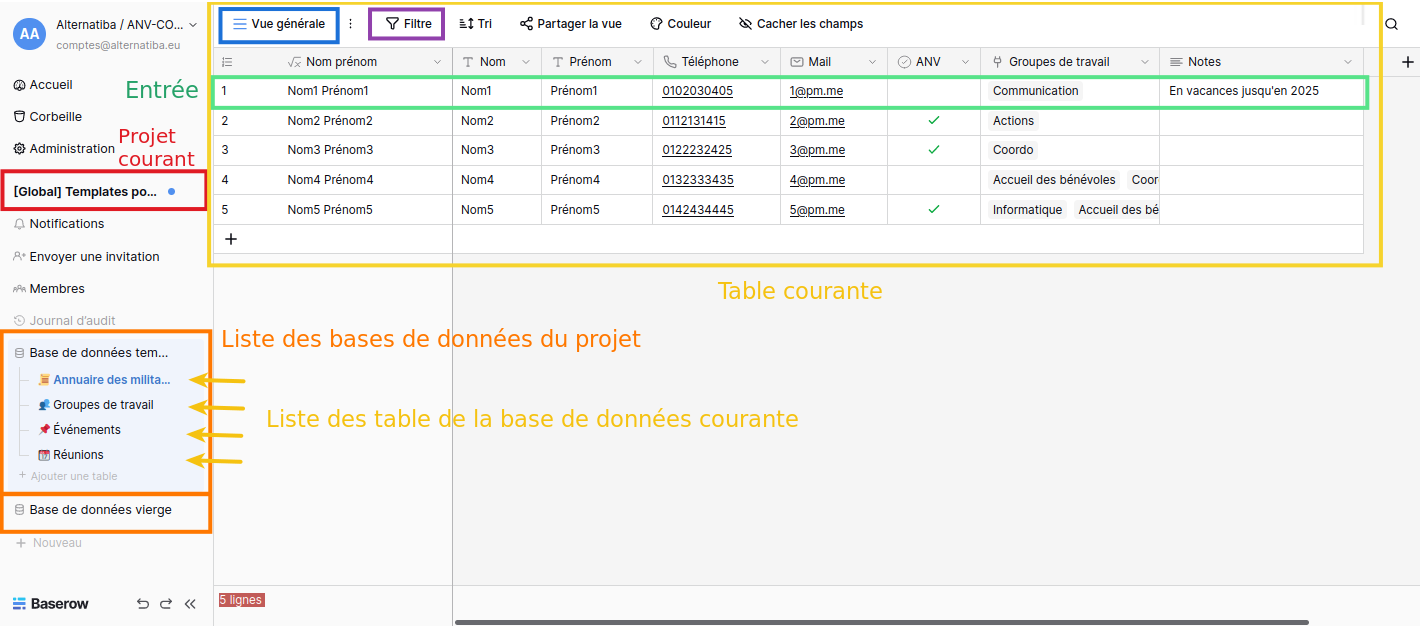Select Membres in the sidebar

point(57,289)
